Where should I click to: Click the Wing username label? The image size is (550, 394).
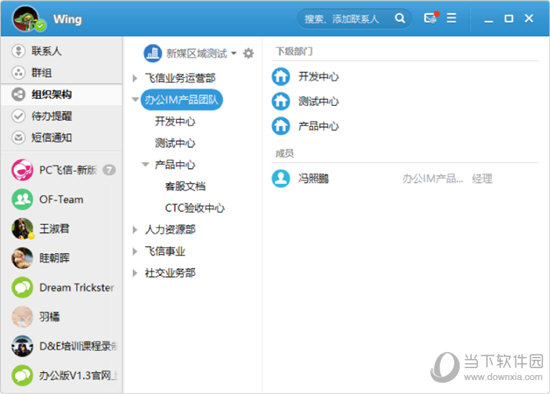68,19
